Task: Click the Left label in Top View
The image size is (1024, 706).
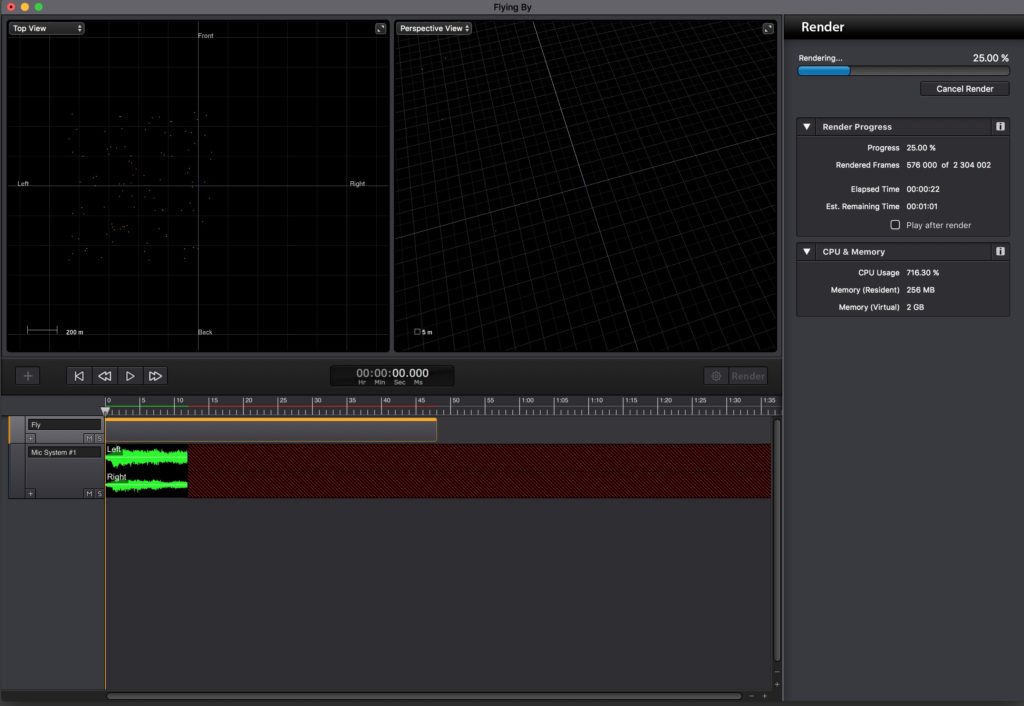Action: click(x=23, y=184)
